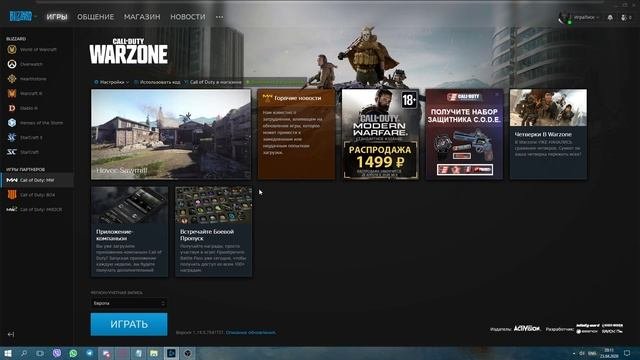The width and height of the screenshot is (640, 360).
Task: Expand the Настройки options dropdown
Action: (111, 82)
